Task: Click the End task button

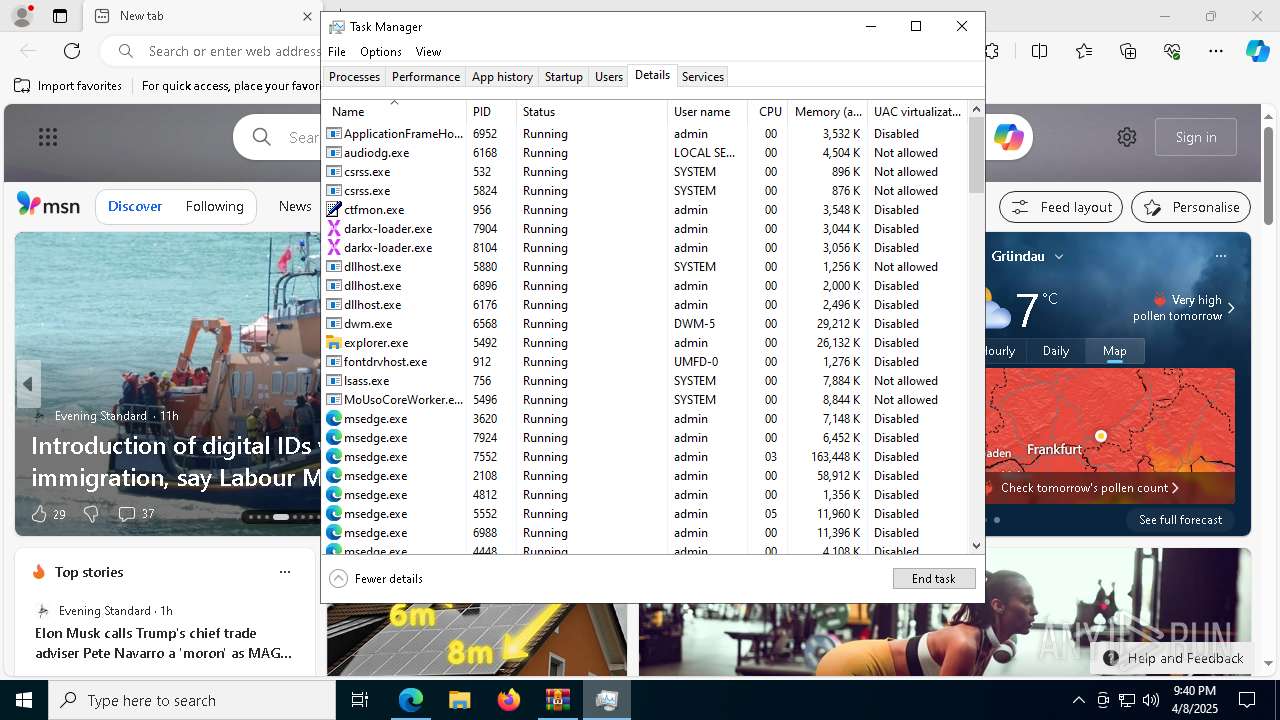Action: [934, 579]
